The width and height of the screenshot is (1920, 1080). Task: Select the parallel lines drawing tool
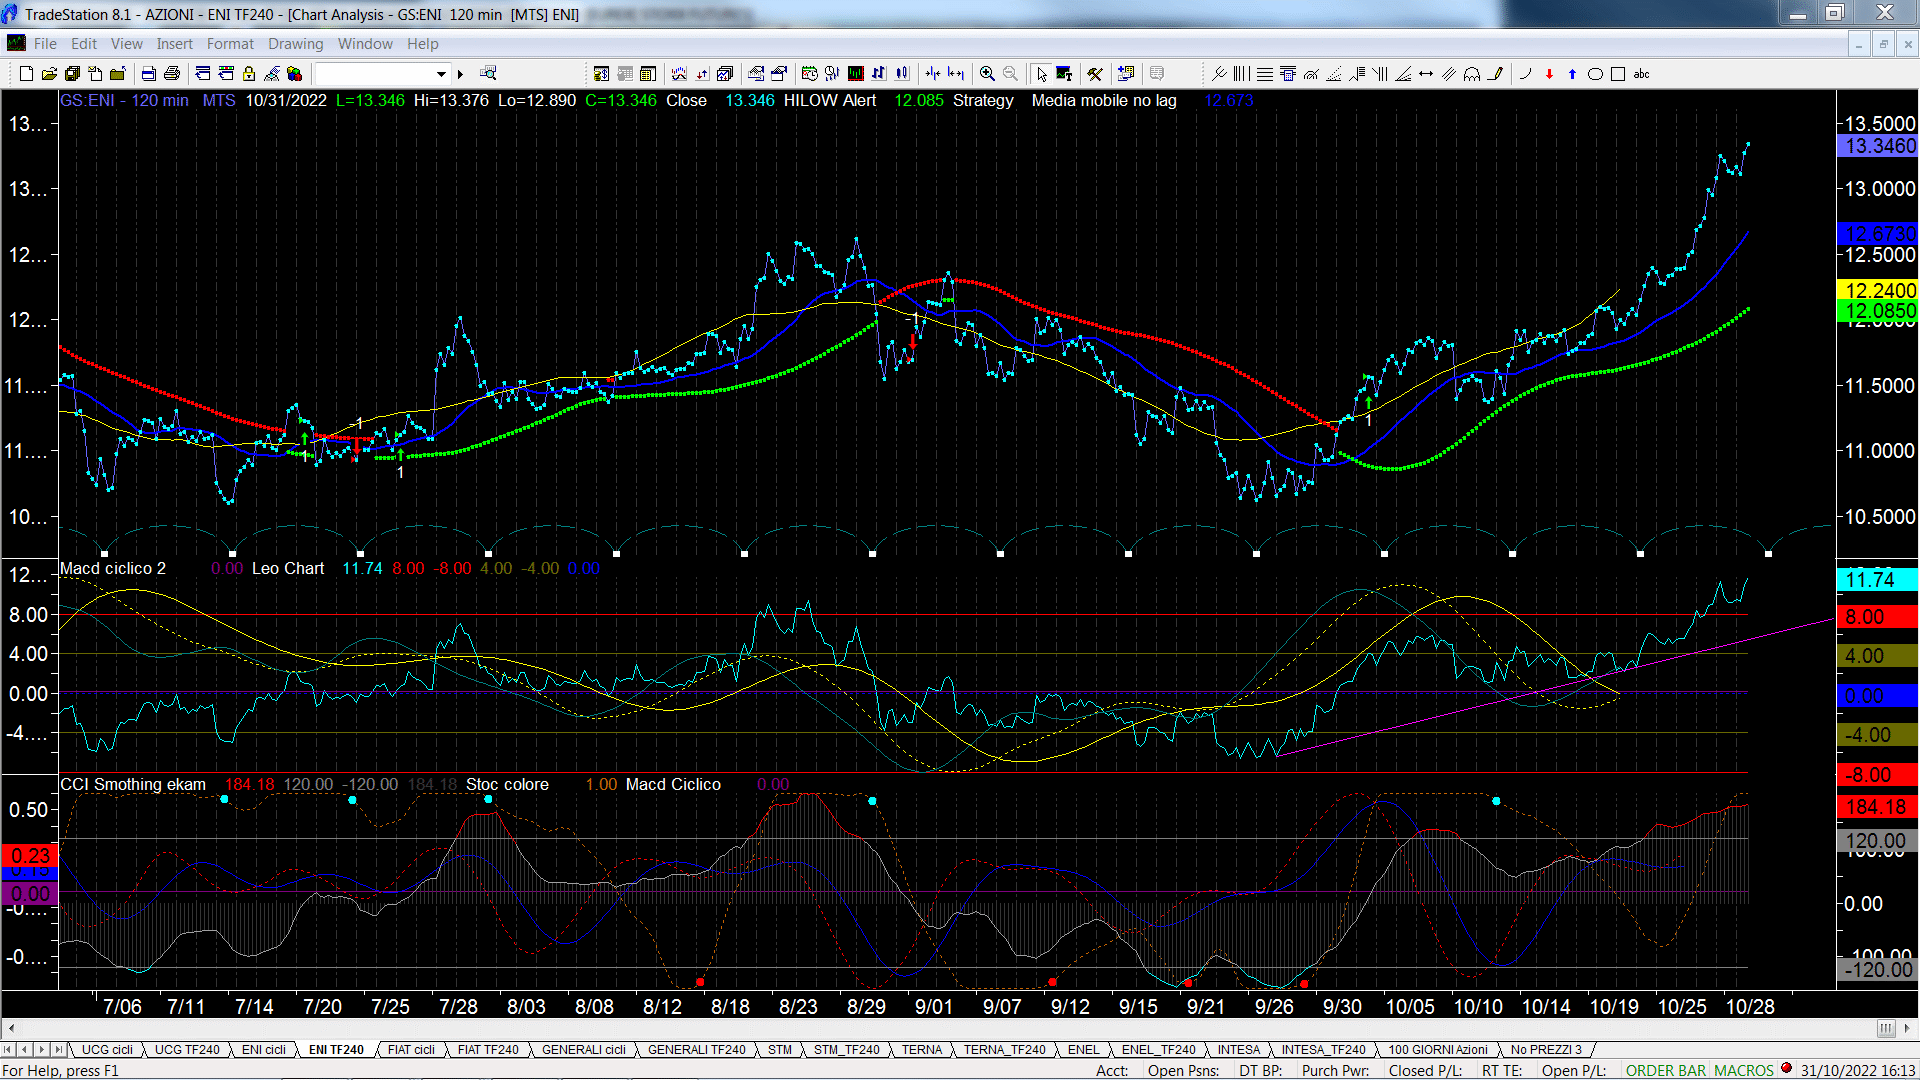(x=1449, y=74)
